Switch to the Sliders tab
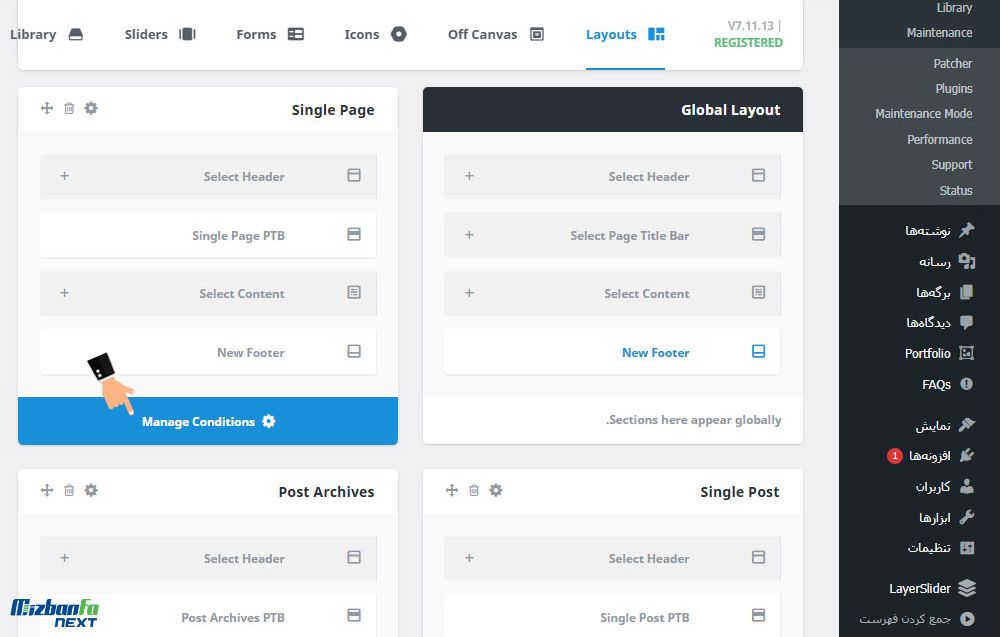Image resolution: width=1000 pixels, height=637 pixels. [x=160, y=34]
